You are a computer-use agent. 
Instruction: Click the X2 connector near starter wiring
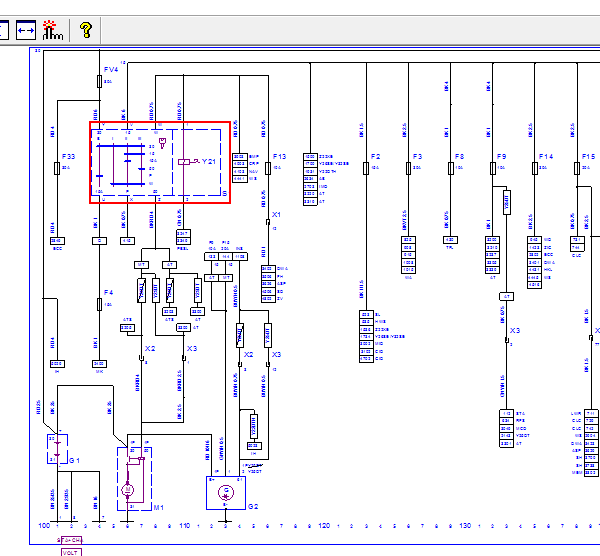[142, 358]
